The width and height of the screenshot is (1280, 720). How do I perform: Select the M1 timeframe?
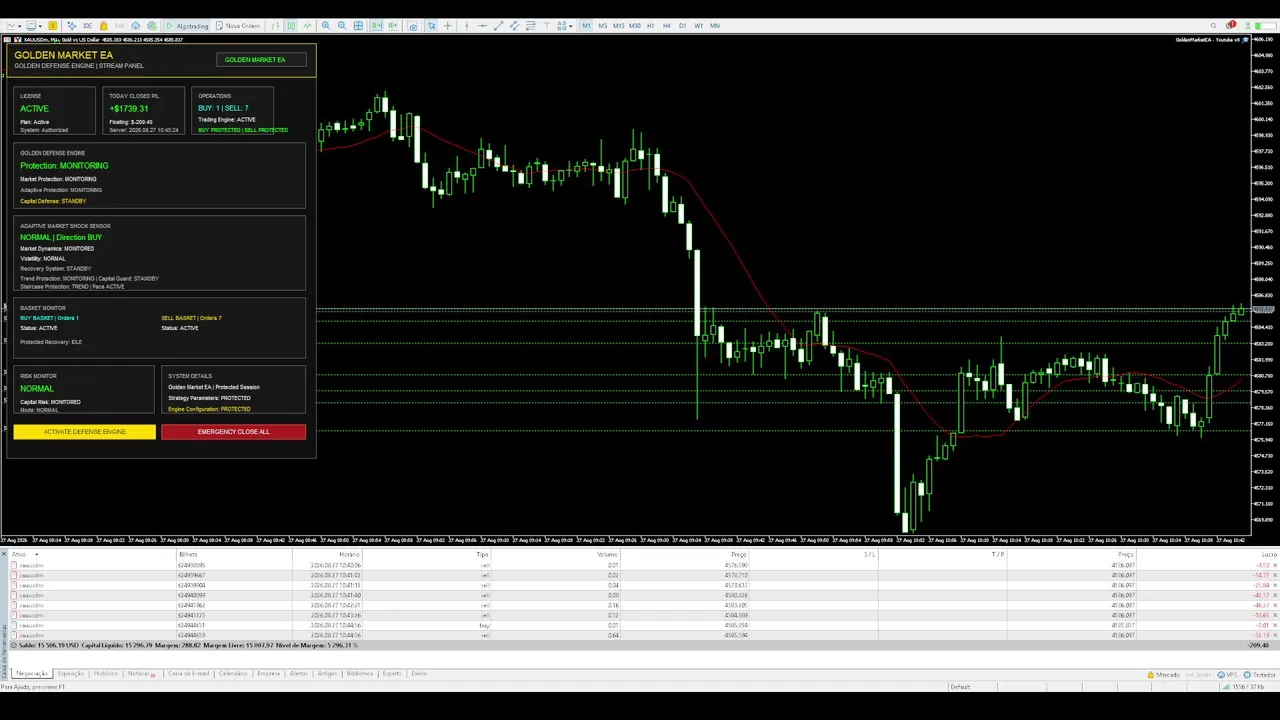586,25
